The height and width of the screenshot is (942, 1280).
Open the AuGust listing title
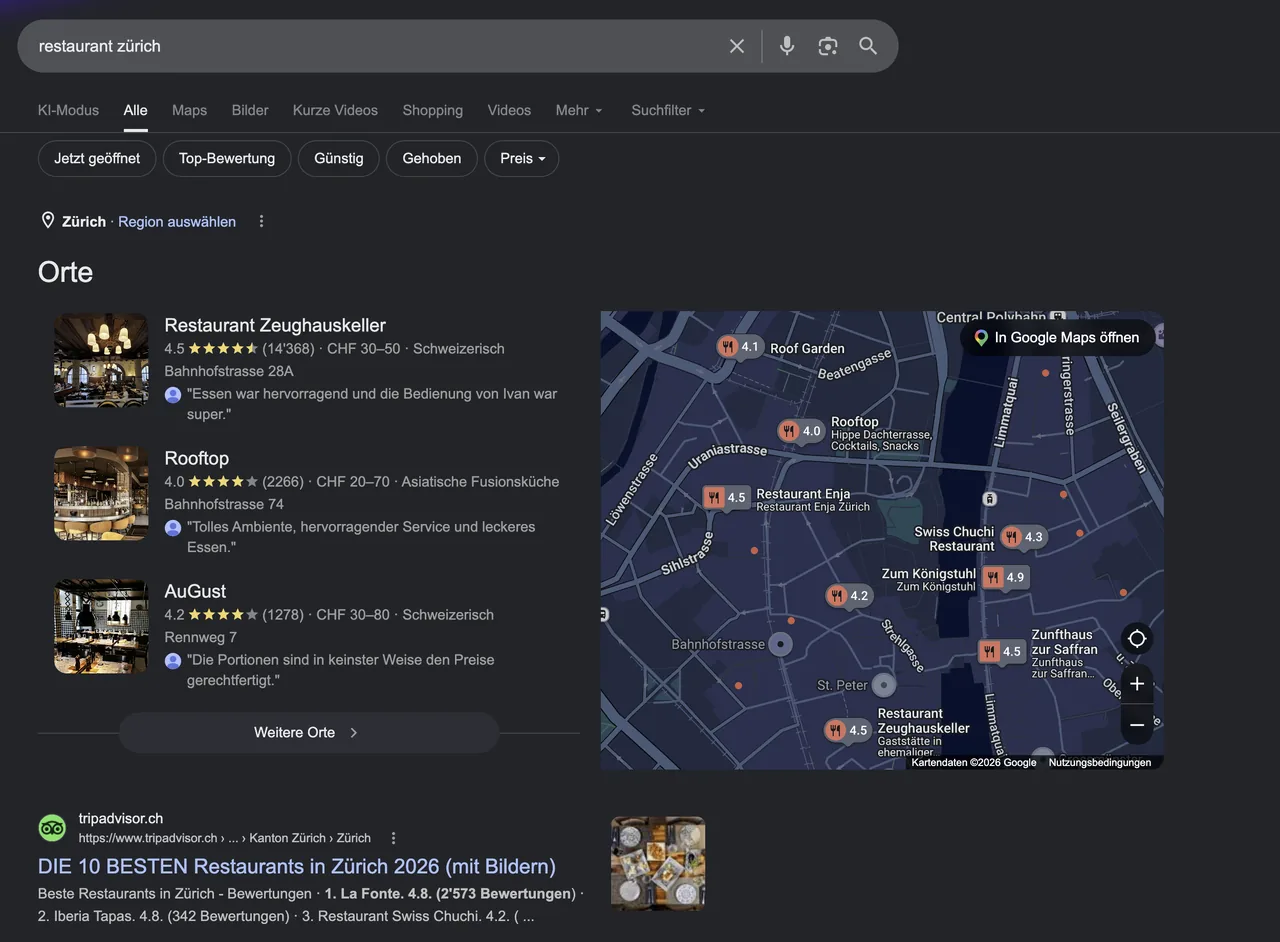tap(195, 591)
